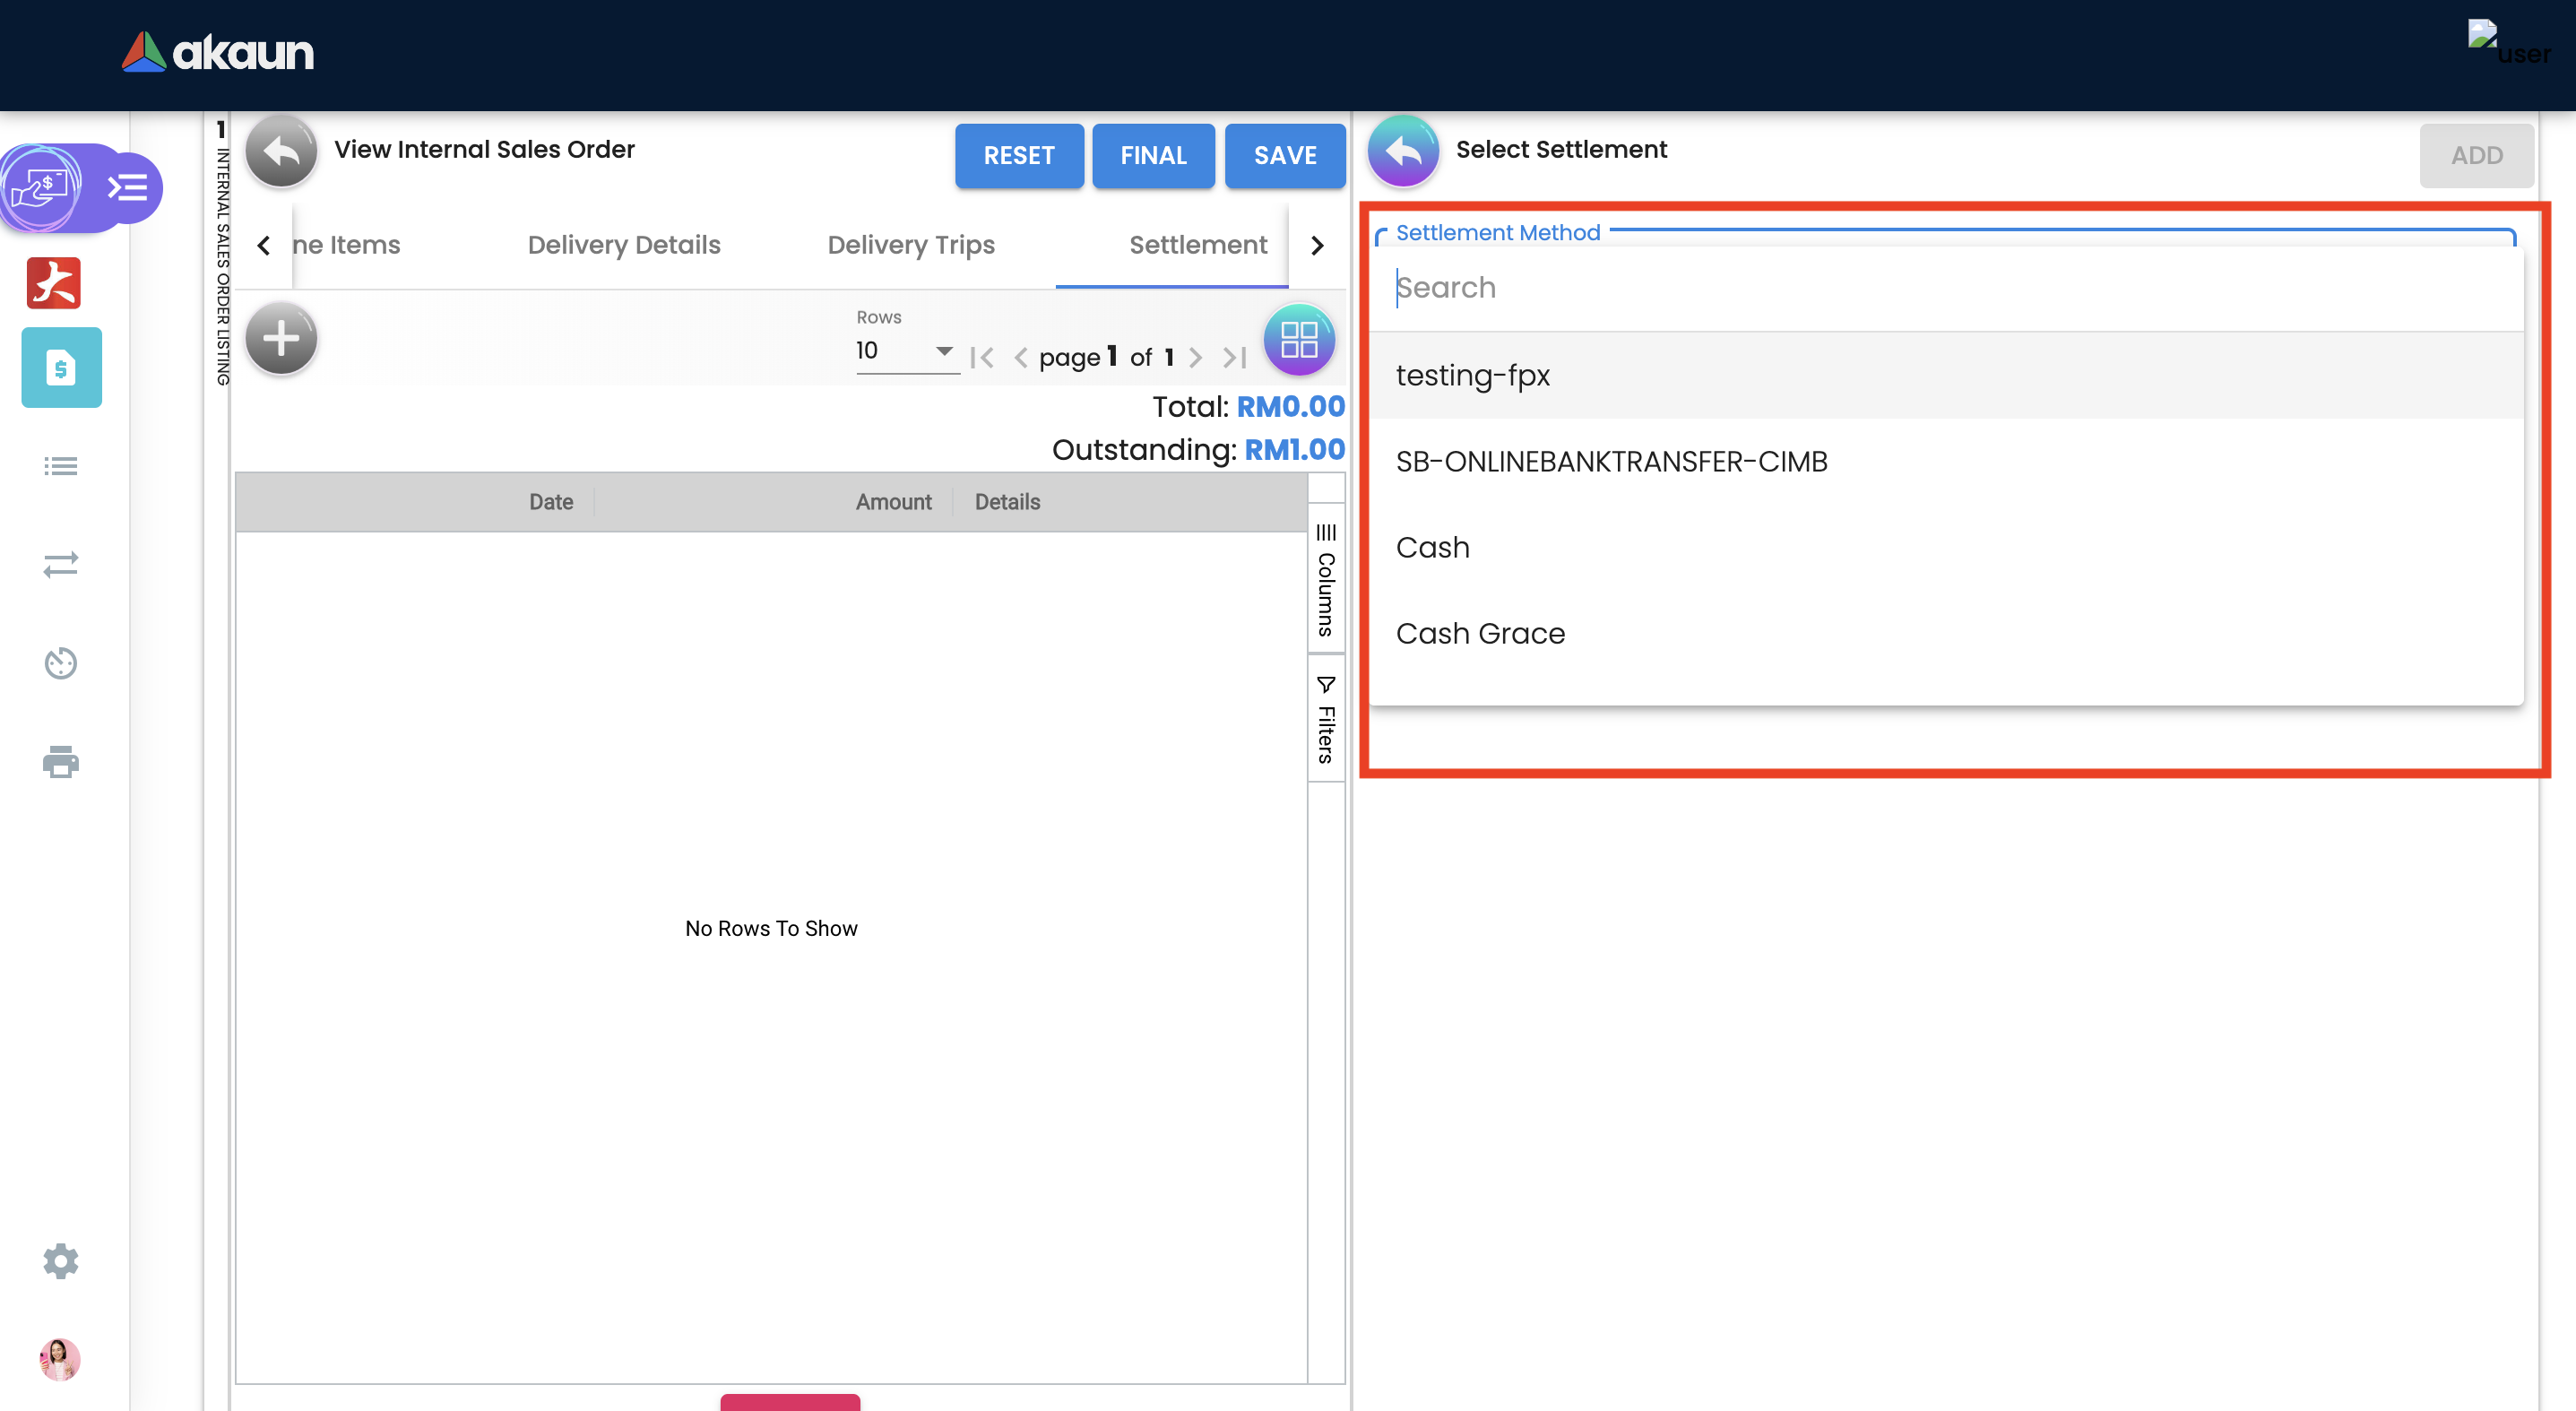Open the settings gear in sidebar
This screenshot has height=1411, width=2576.
(x=60, y=1261)
